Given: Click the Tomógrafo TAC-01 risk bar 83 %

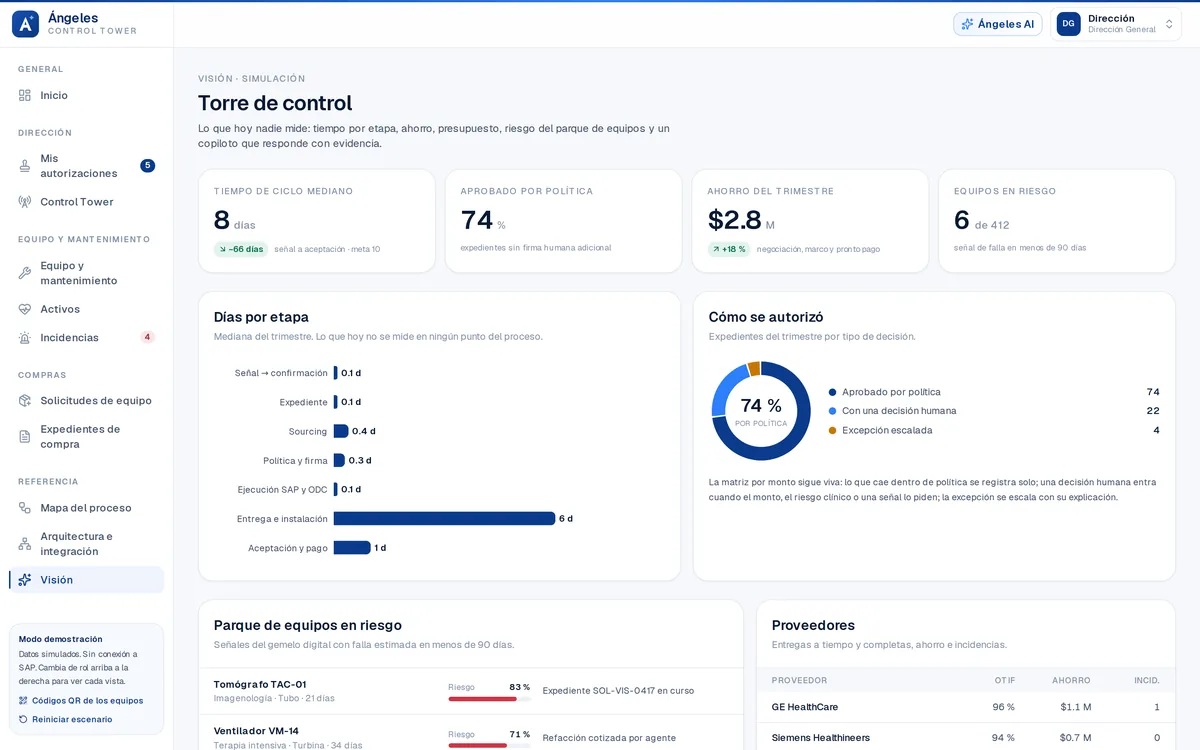Looking at the screenshot, I should pyautogui.click(x=489, y=699).
